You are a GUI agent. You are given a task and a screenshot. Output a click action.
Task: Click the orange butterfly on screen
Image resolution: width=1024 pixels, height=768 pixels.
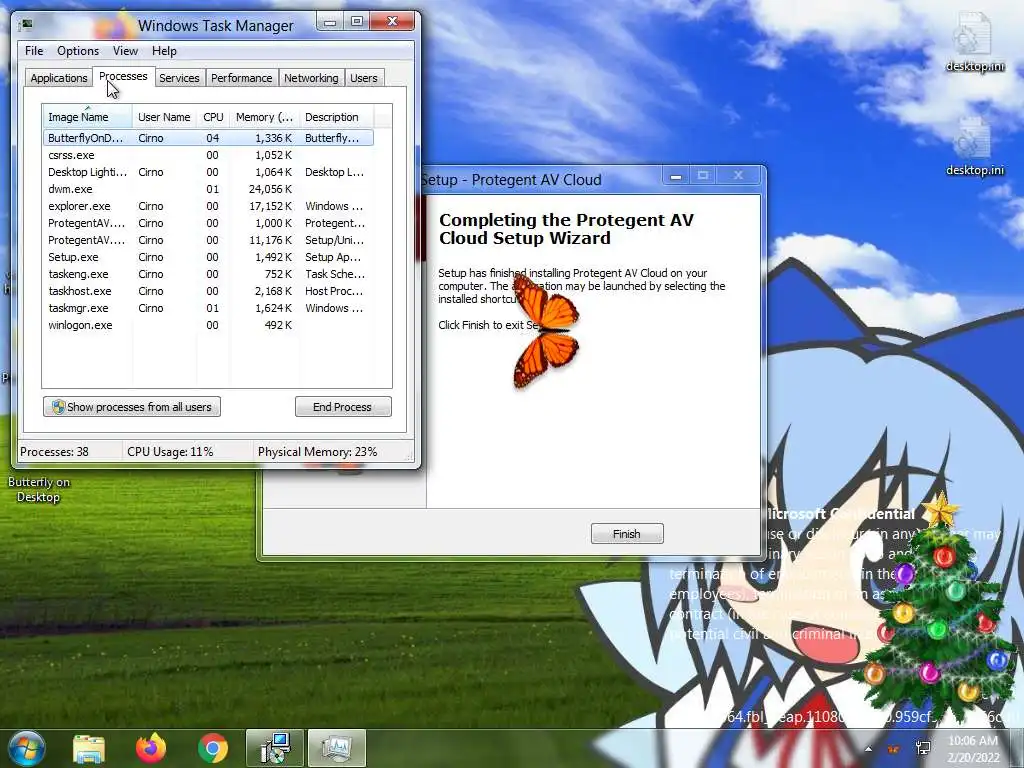(x=547, y=331)
